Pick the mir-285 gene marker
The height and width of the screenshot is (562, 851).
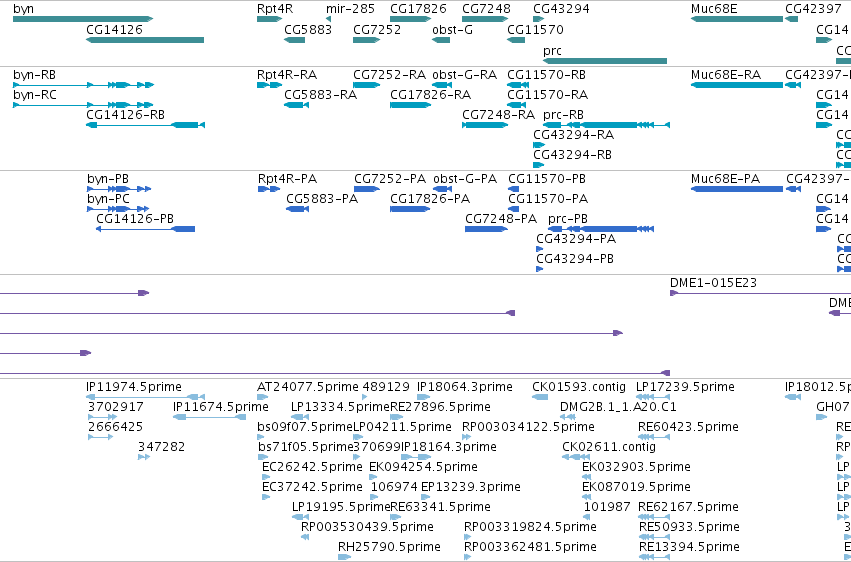(x=328, y=20)
